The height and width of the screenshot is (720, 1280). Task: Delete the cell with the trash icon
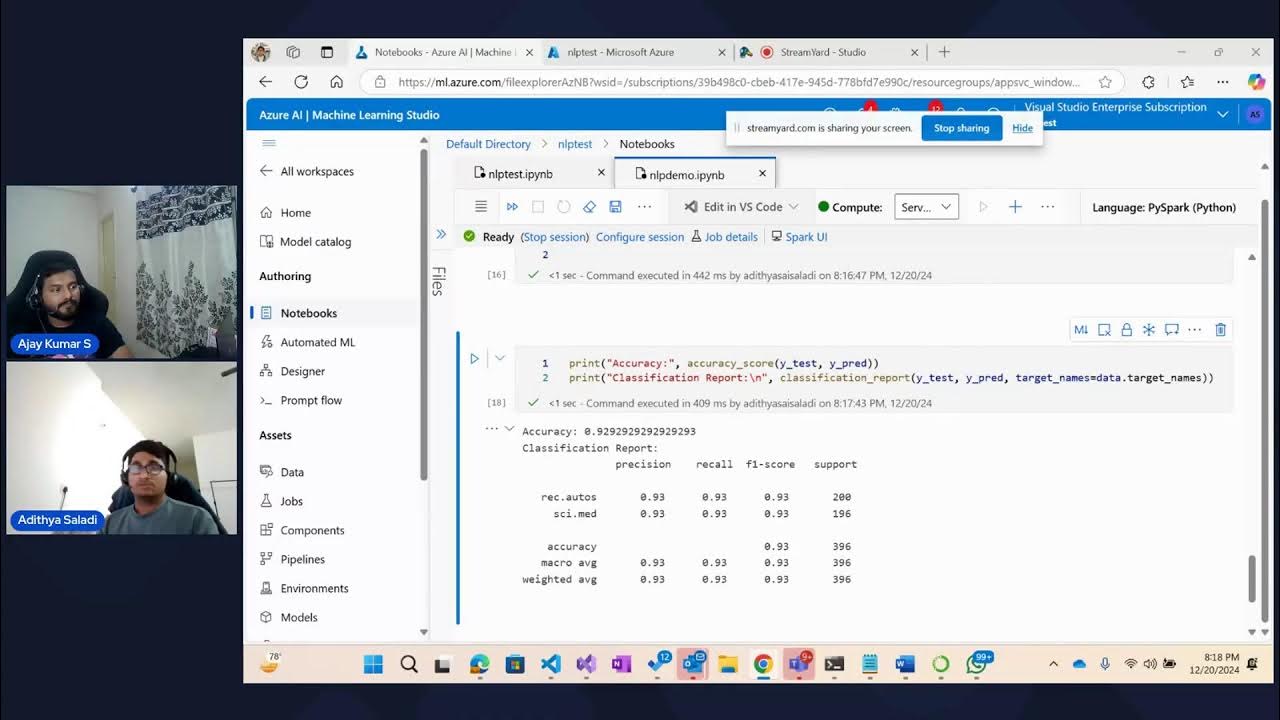(x=1220, y=329)
